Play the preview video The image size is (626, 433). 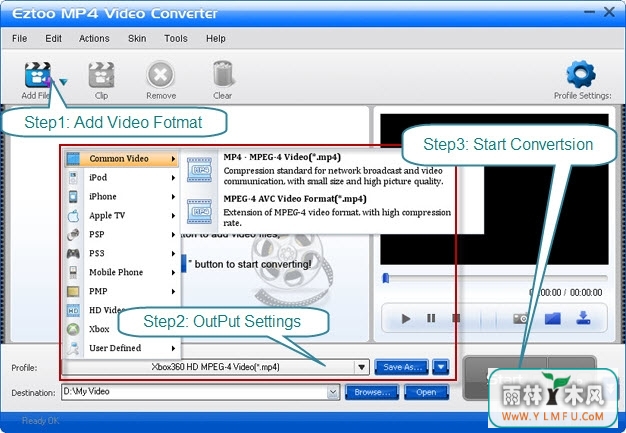(406, 318)
